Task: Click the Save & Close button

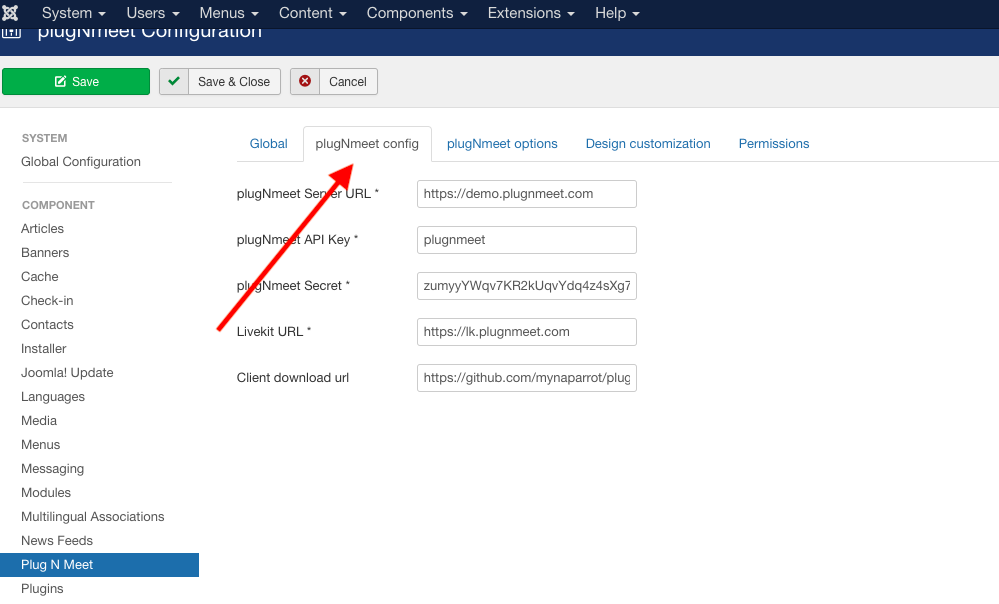Action: [x=219, y=81]
